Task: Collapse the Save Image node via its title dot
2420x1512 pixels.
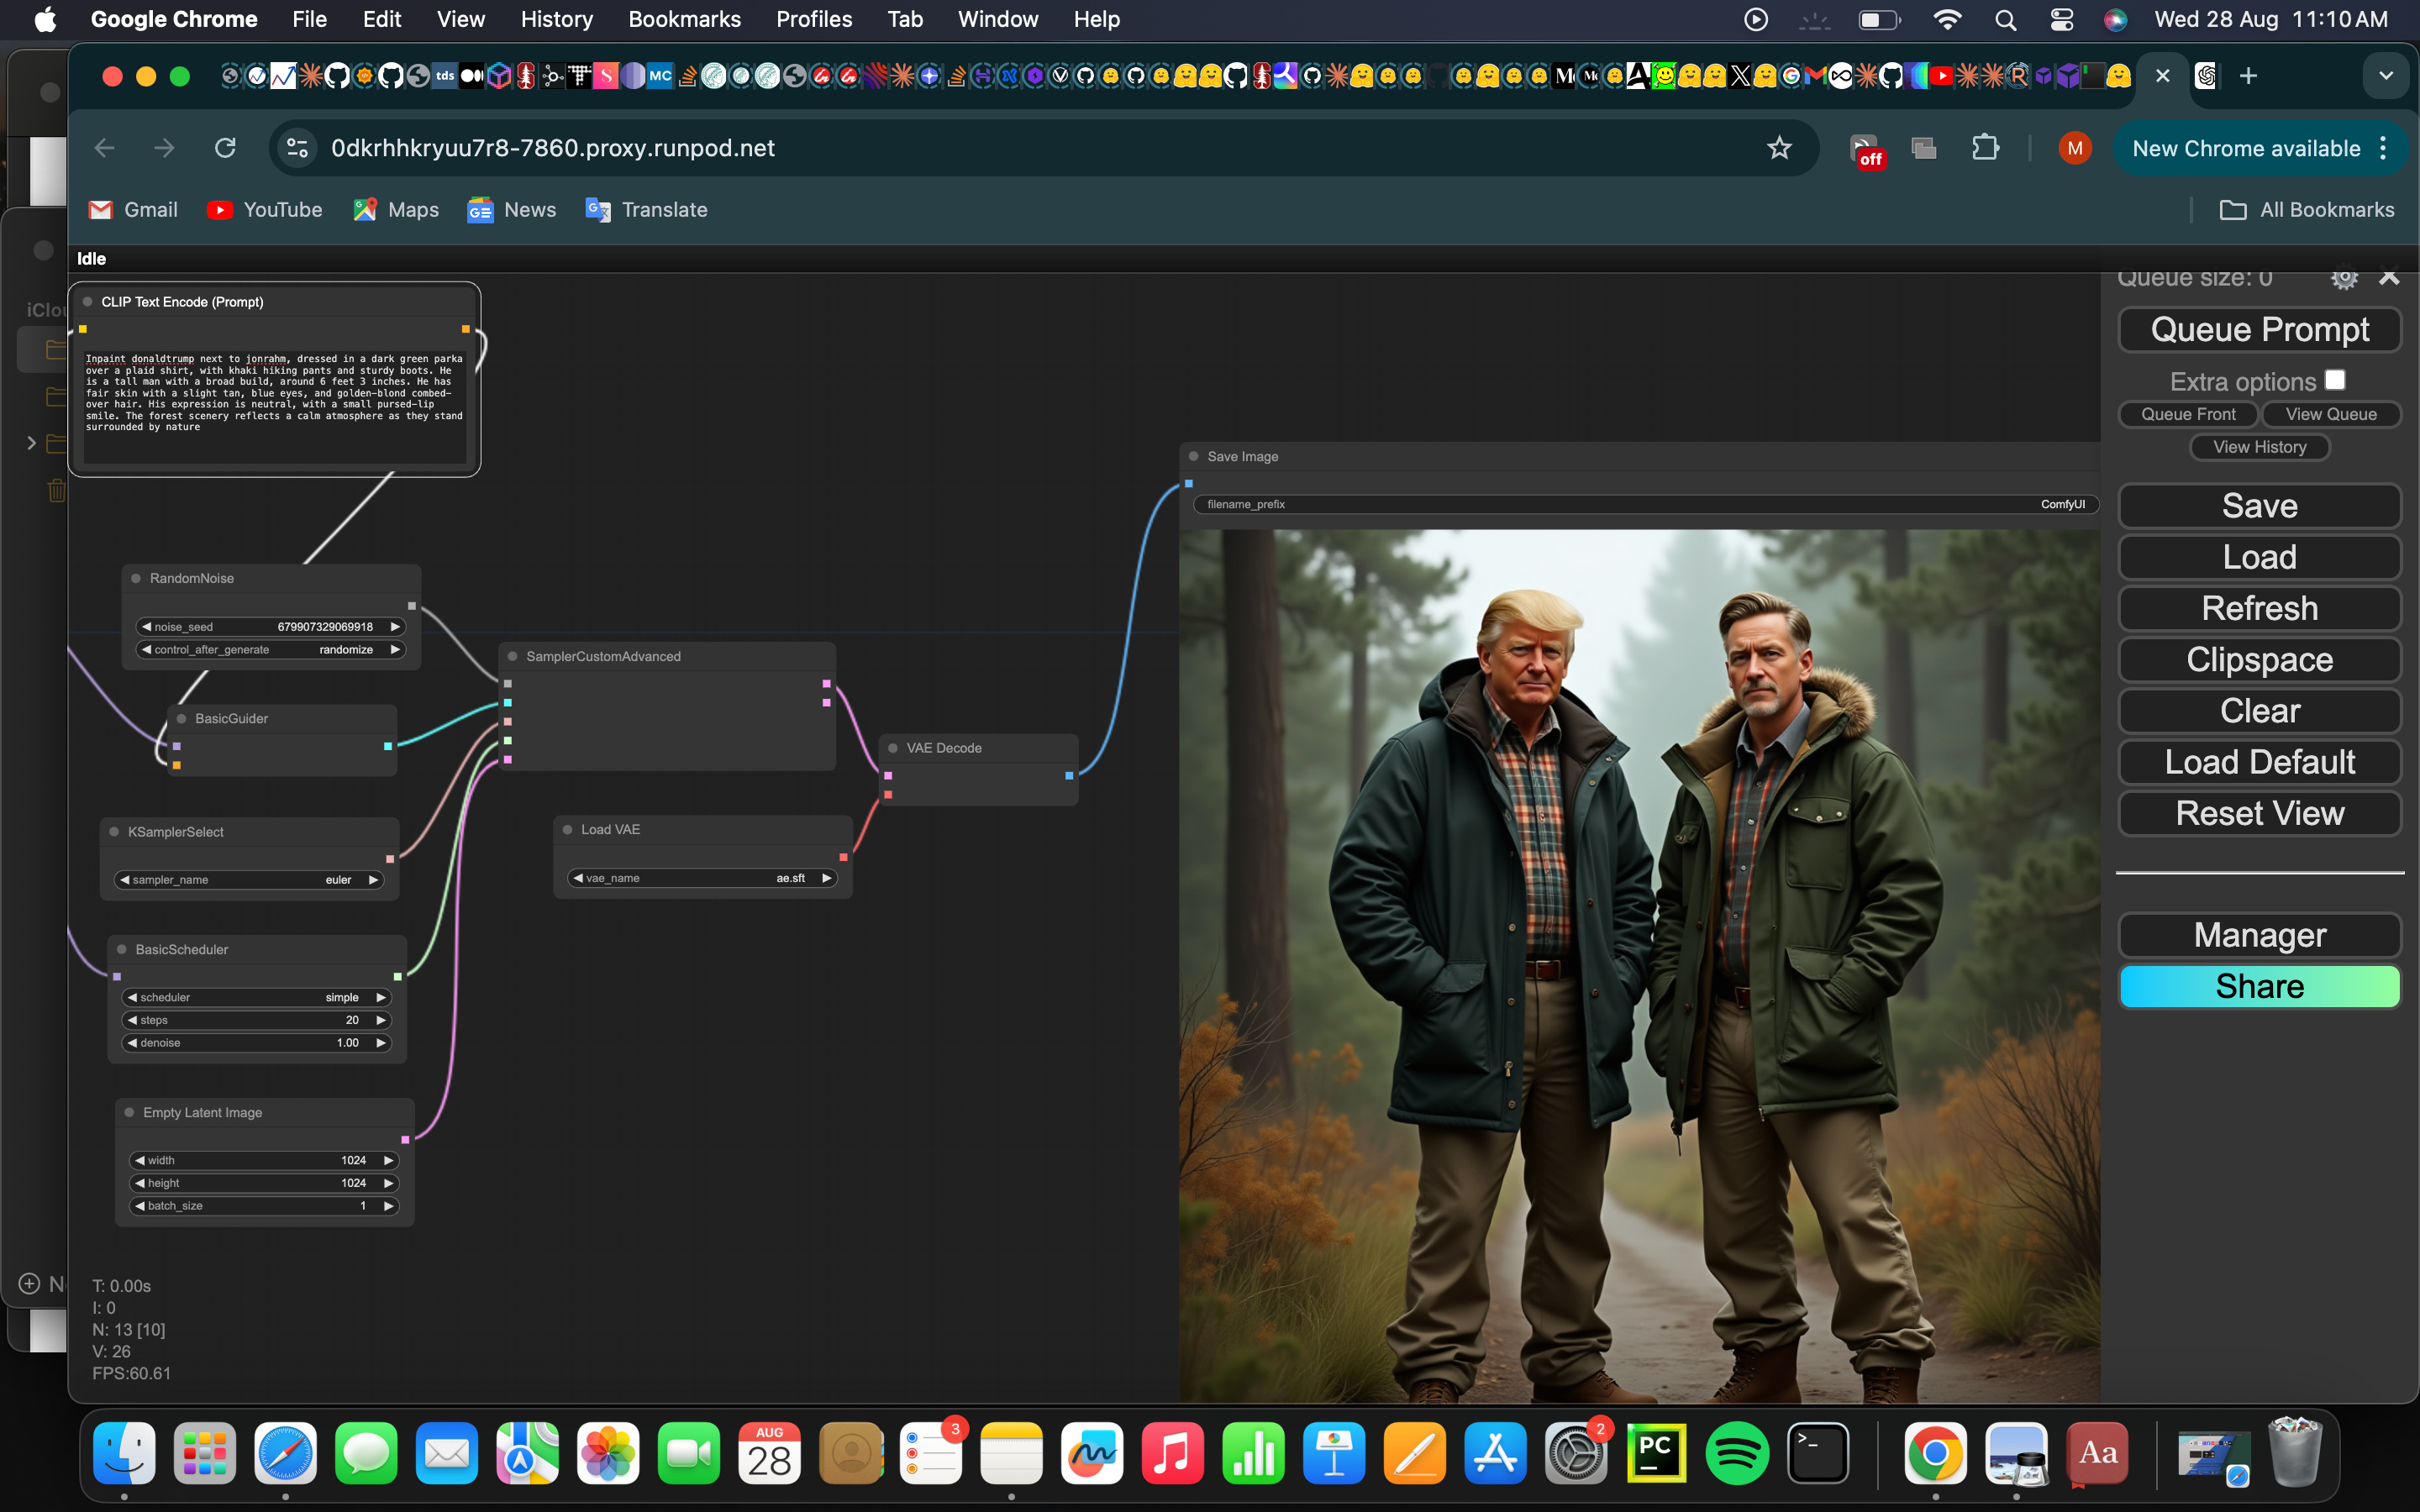Action: tap(1193, 456)
